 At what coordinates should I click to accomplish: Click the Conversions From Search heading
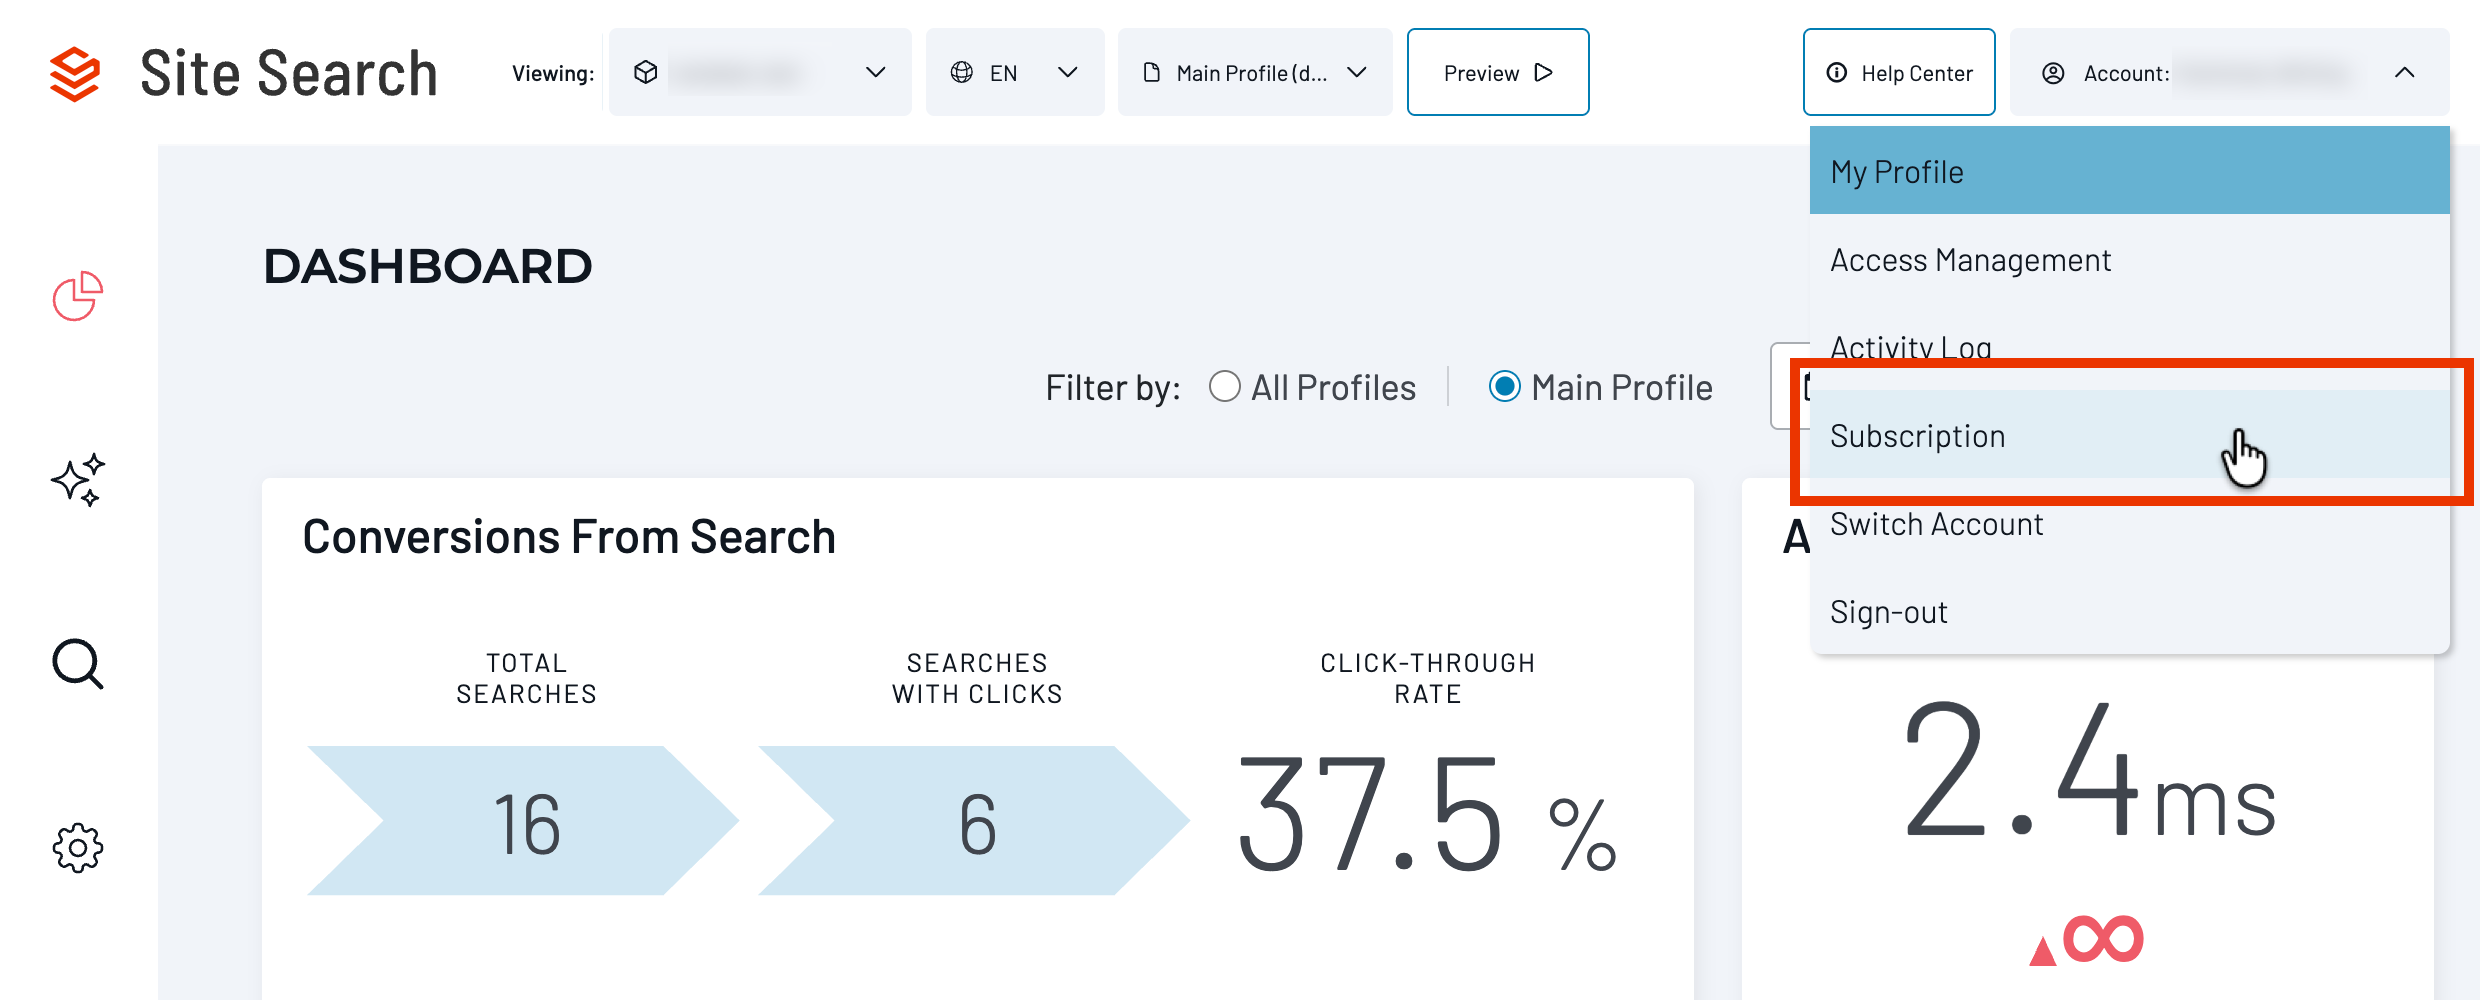(x=569, y=536)
